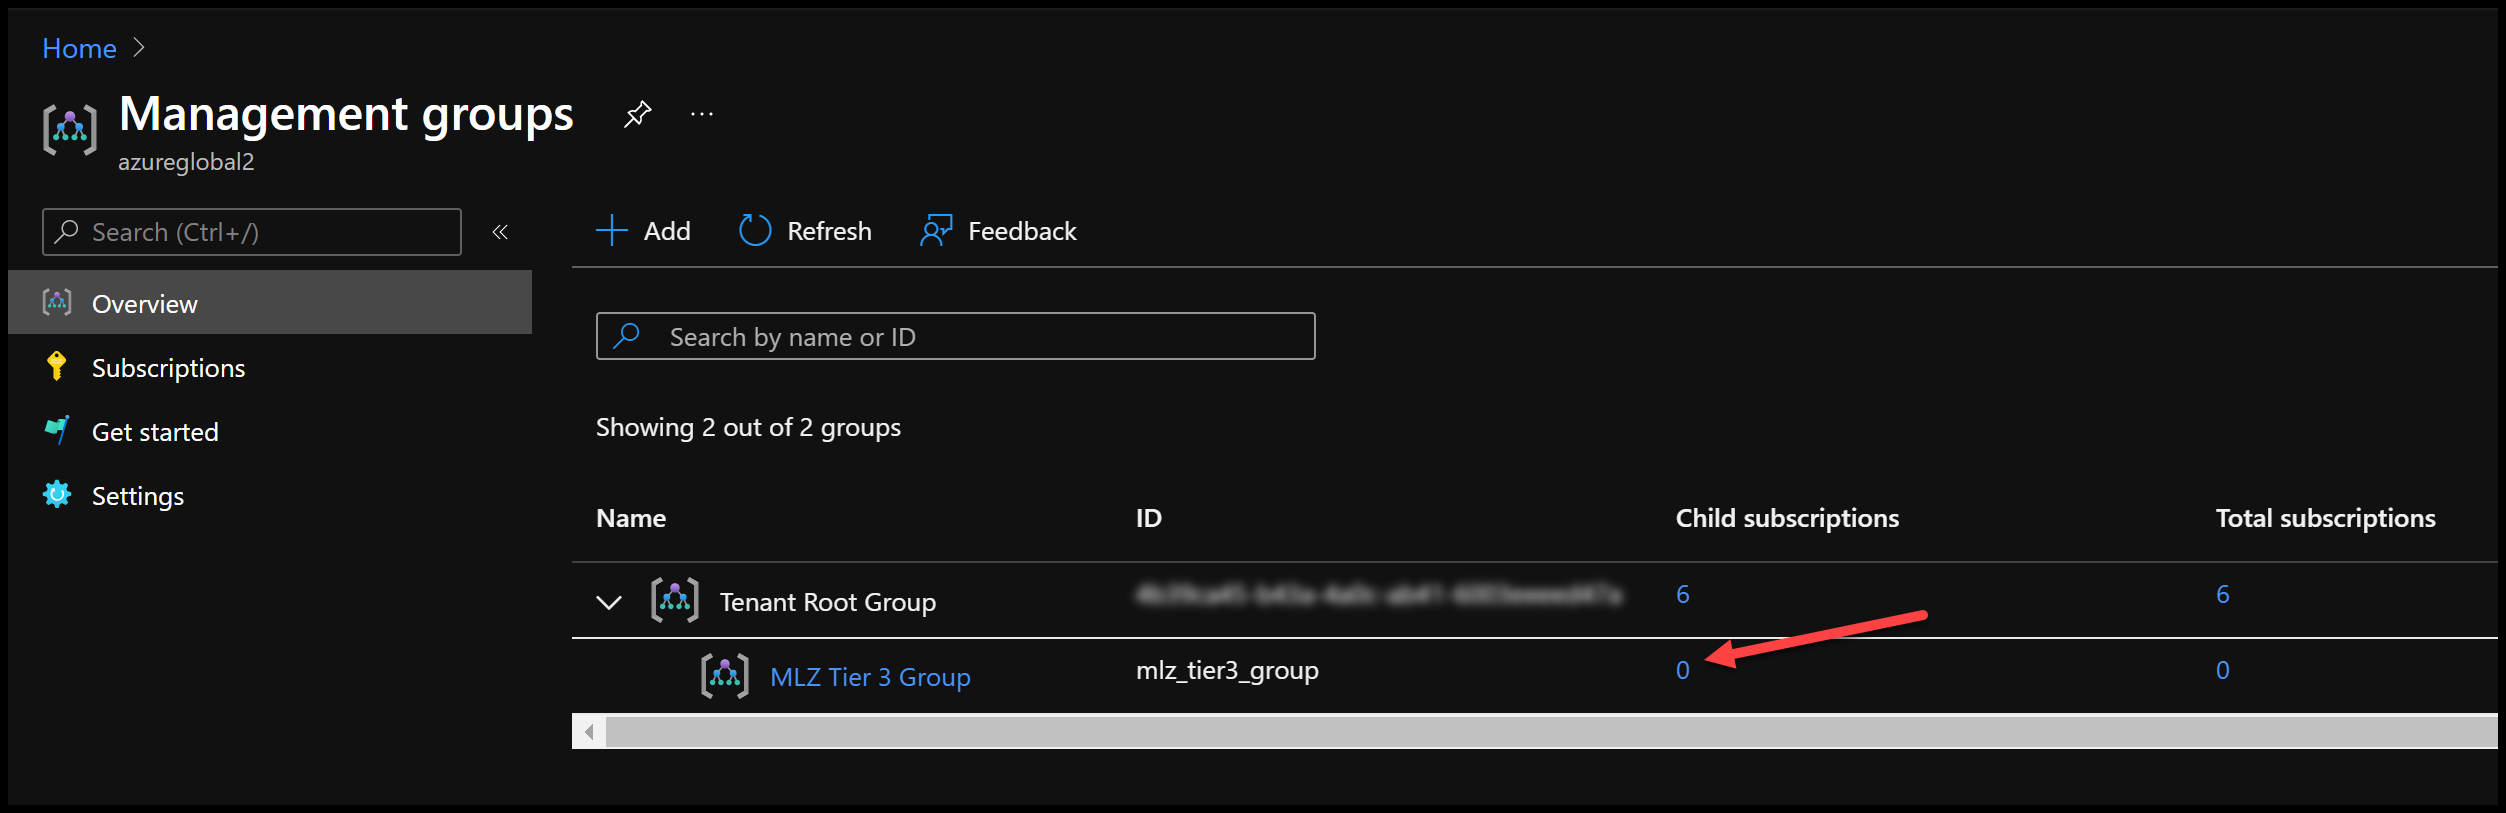Click the Get started flag icon
2506x813 pixels.
(57, 430)
